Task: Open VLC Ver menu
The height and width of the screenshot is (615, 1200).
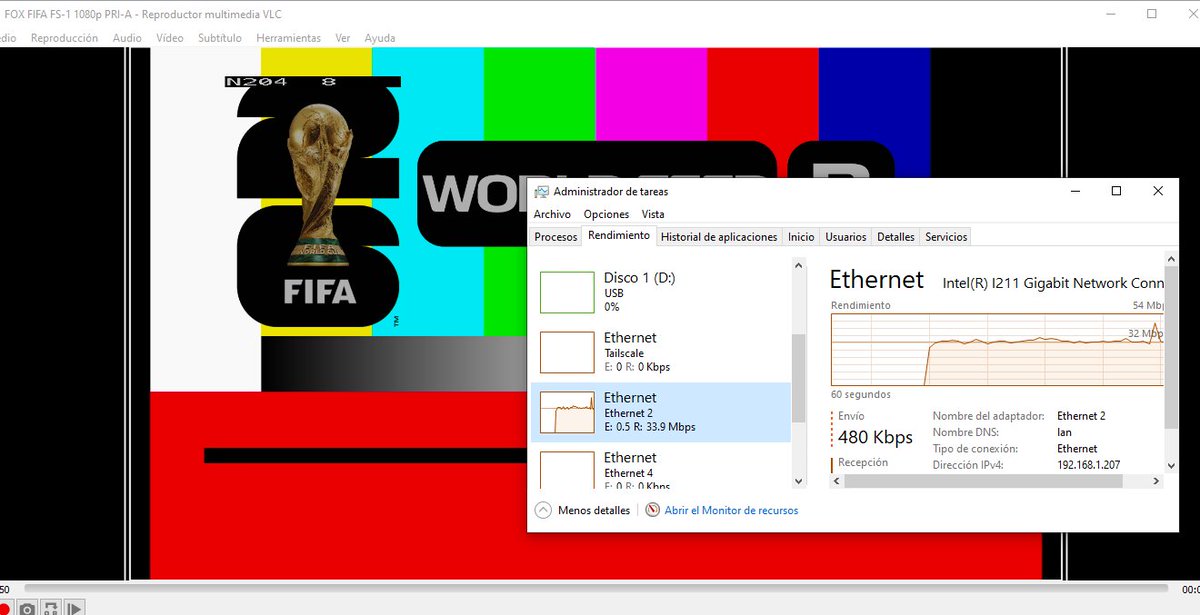Action: [x=343, y=38]
